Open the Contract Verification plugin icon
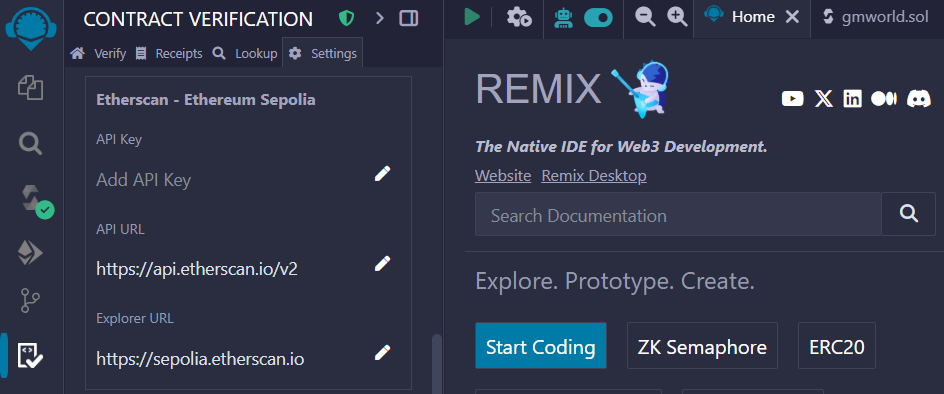Viewport: 944px width, 394px height. (30, 355)
